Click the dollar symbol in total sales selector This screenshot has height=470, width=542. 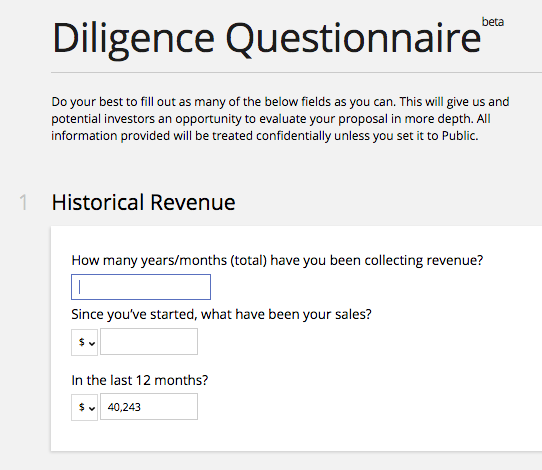click(82, 342)
